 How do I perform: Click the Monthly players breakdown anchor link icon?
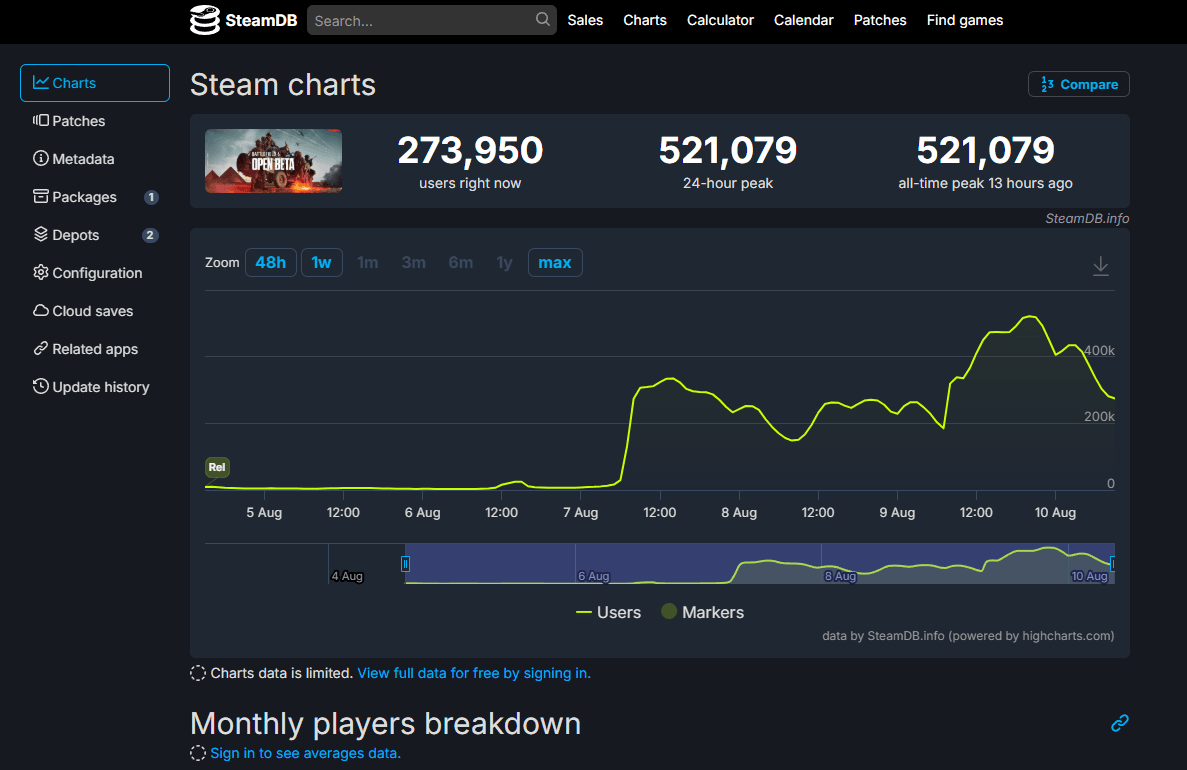click(1120, 723)
